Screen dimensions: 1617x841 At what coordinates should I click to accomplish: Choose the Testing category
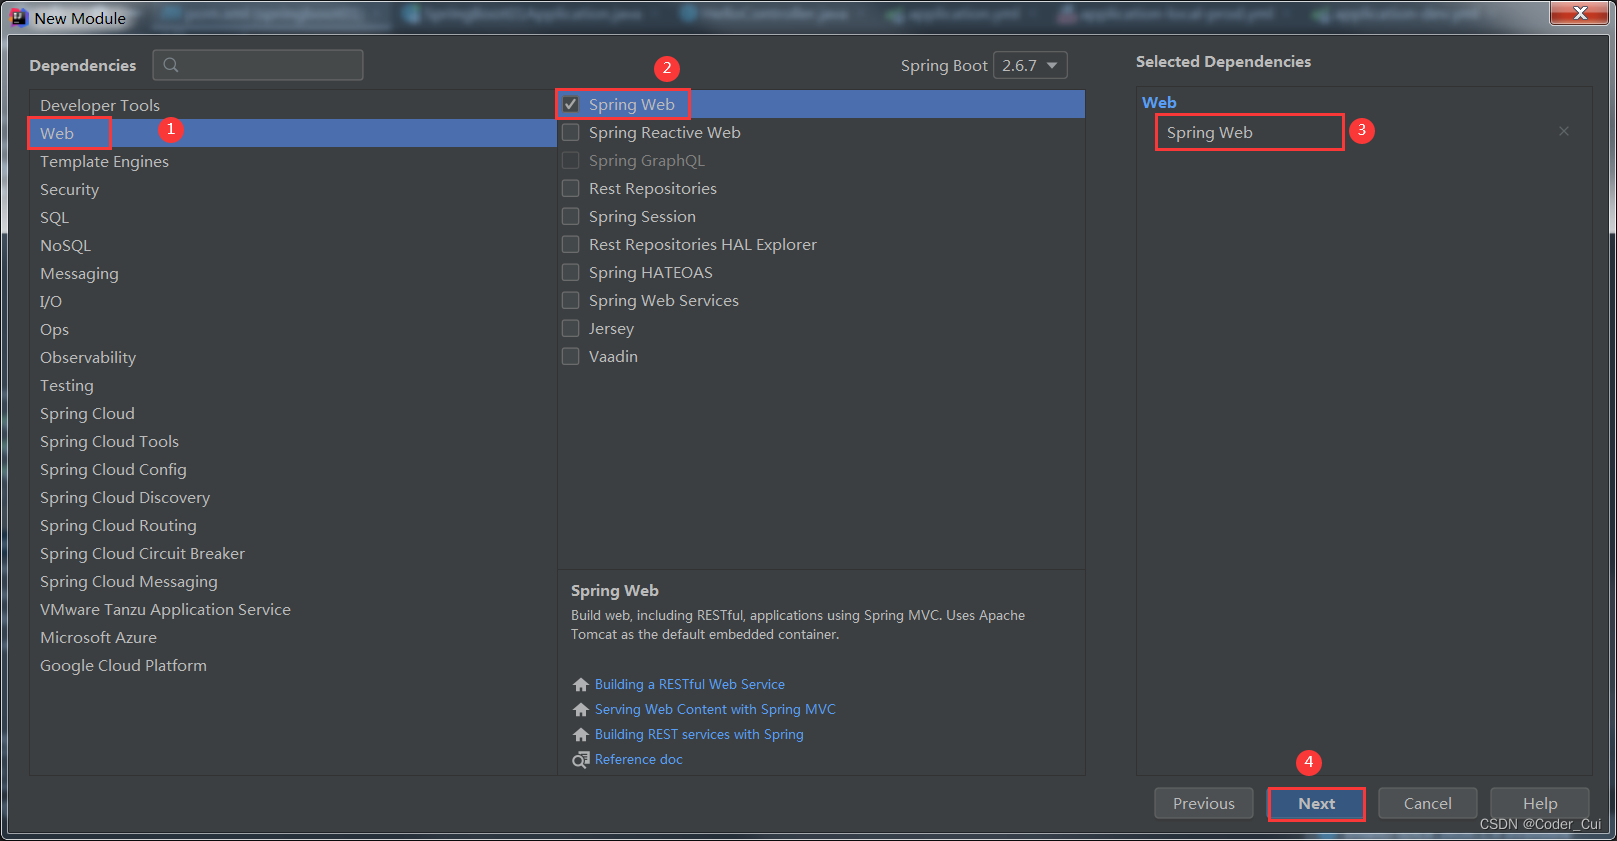click(293, 385)
